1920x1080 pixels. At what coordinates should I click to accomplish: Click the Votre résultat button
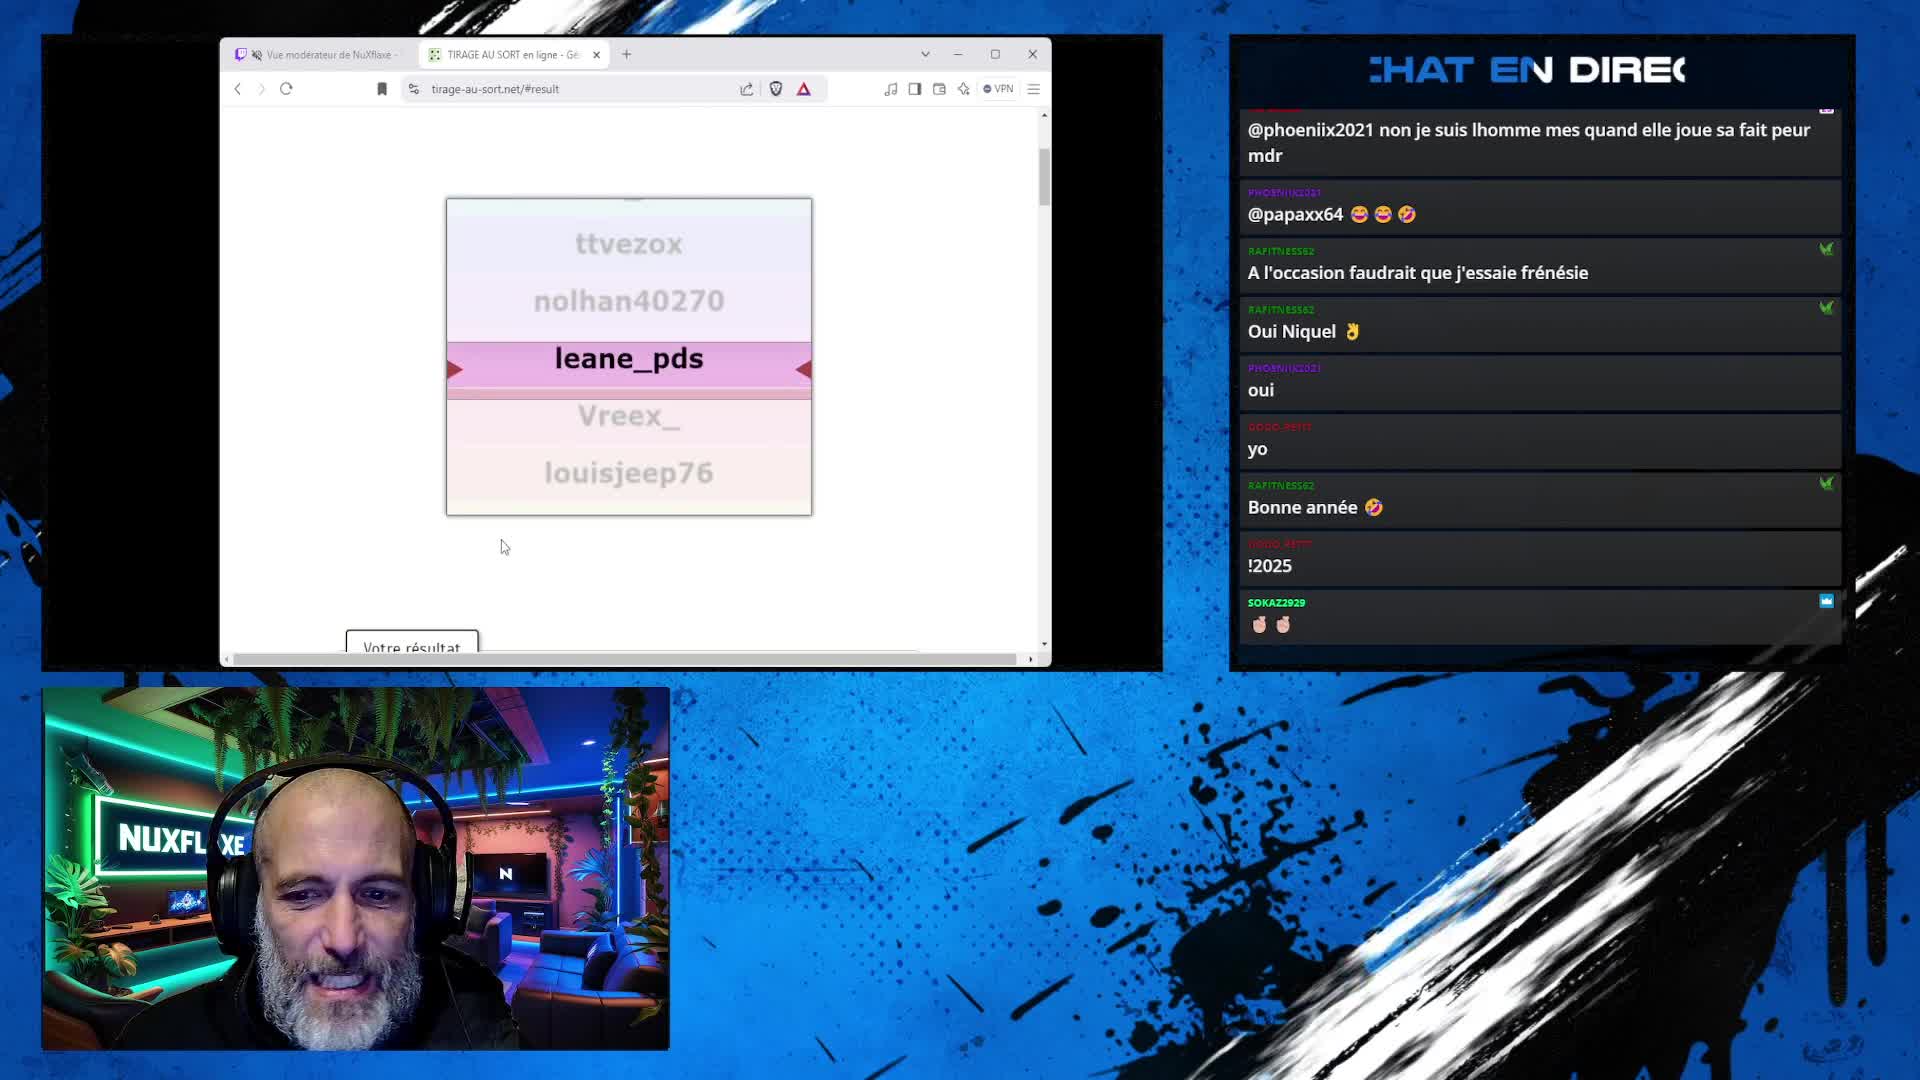(x=412, y=642)
